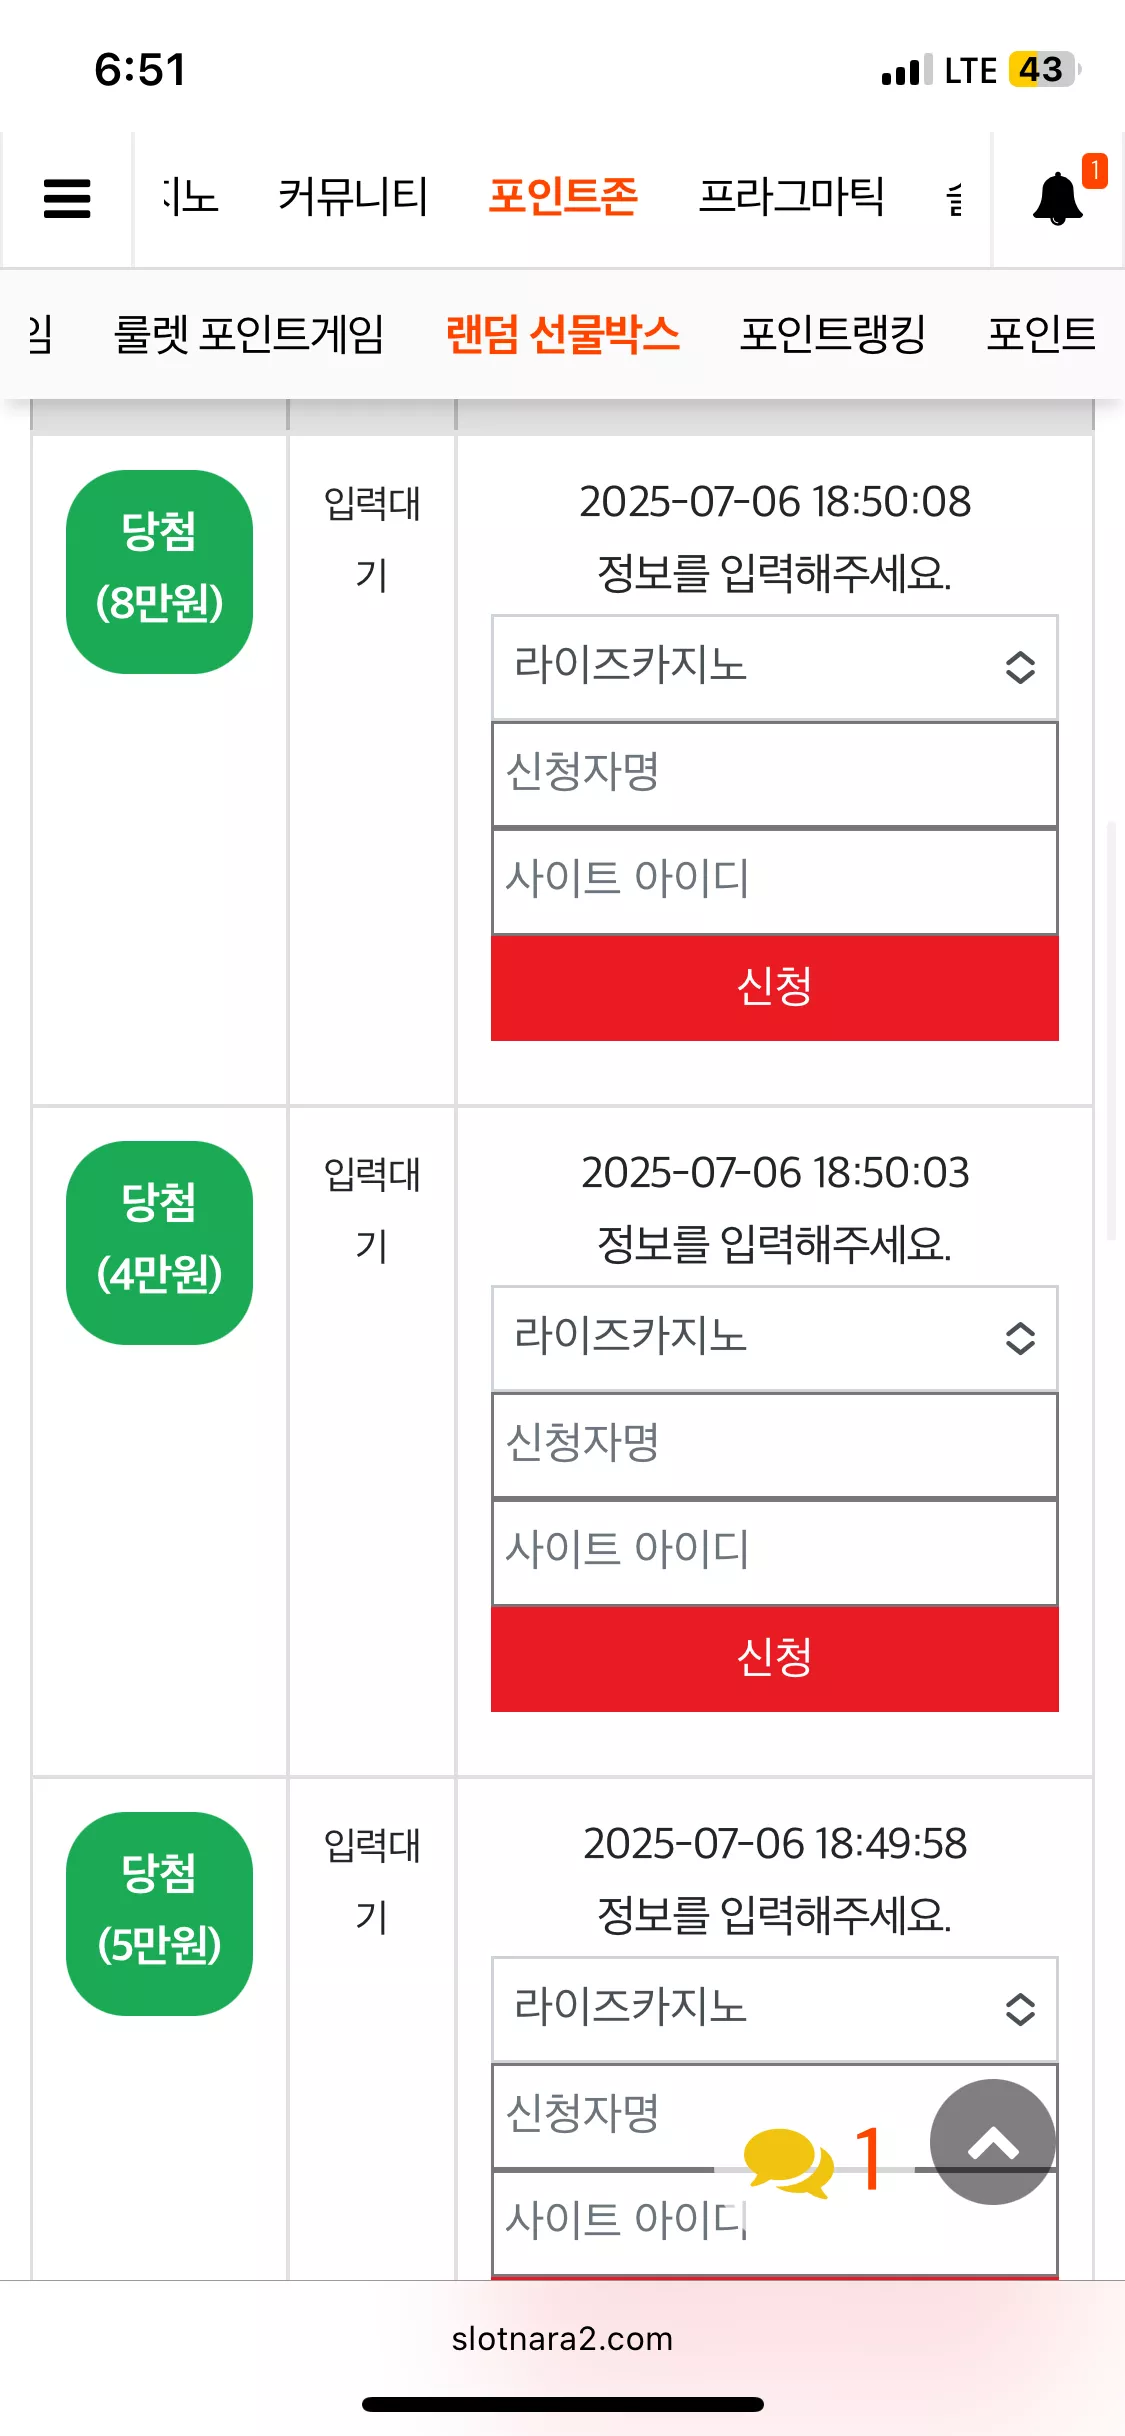This screenshot has height=2436, width=1125.
Task: Select the 포인트존 menu item
Action: pyautogui.click(x=563, y=196)
